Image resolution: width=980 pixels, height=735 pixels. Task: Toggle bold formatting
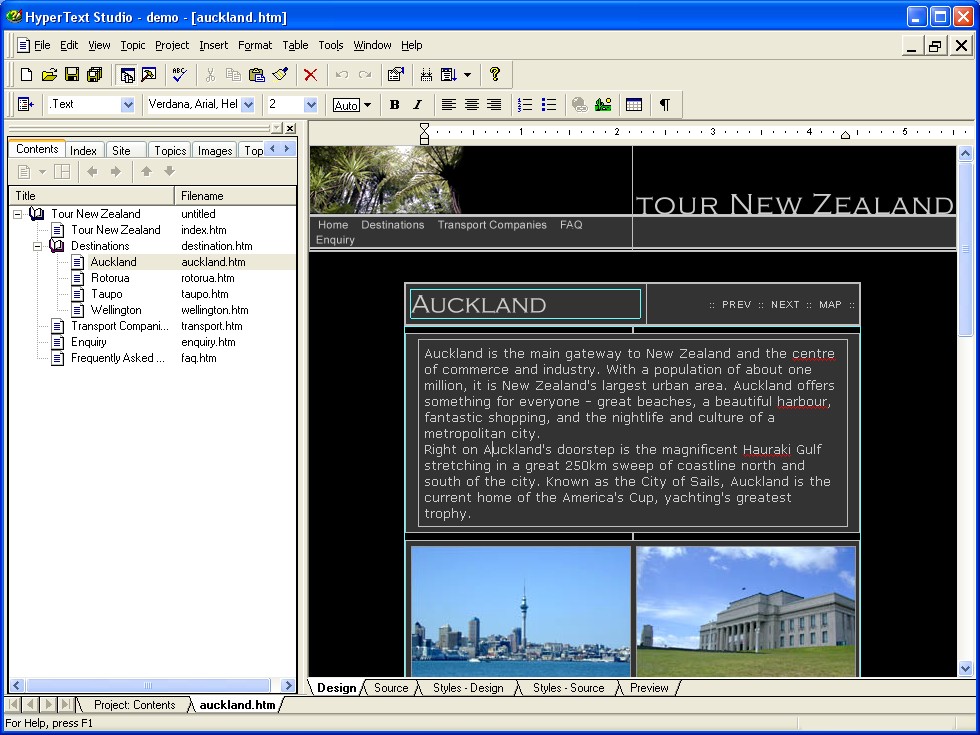point(394,104)
